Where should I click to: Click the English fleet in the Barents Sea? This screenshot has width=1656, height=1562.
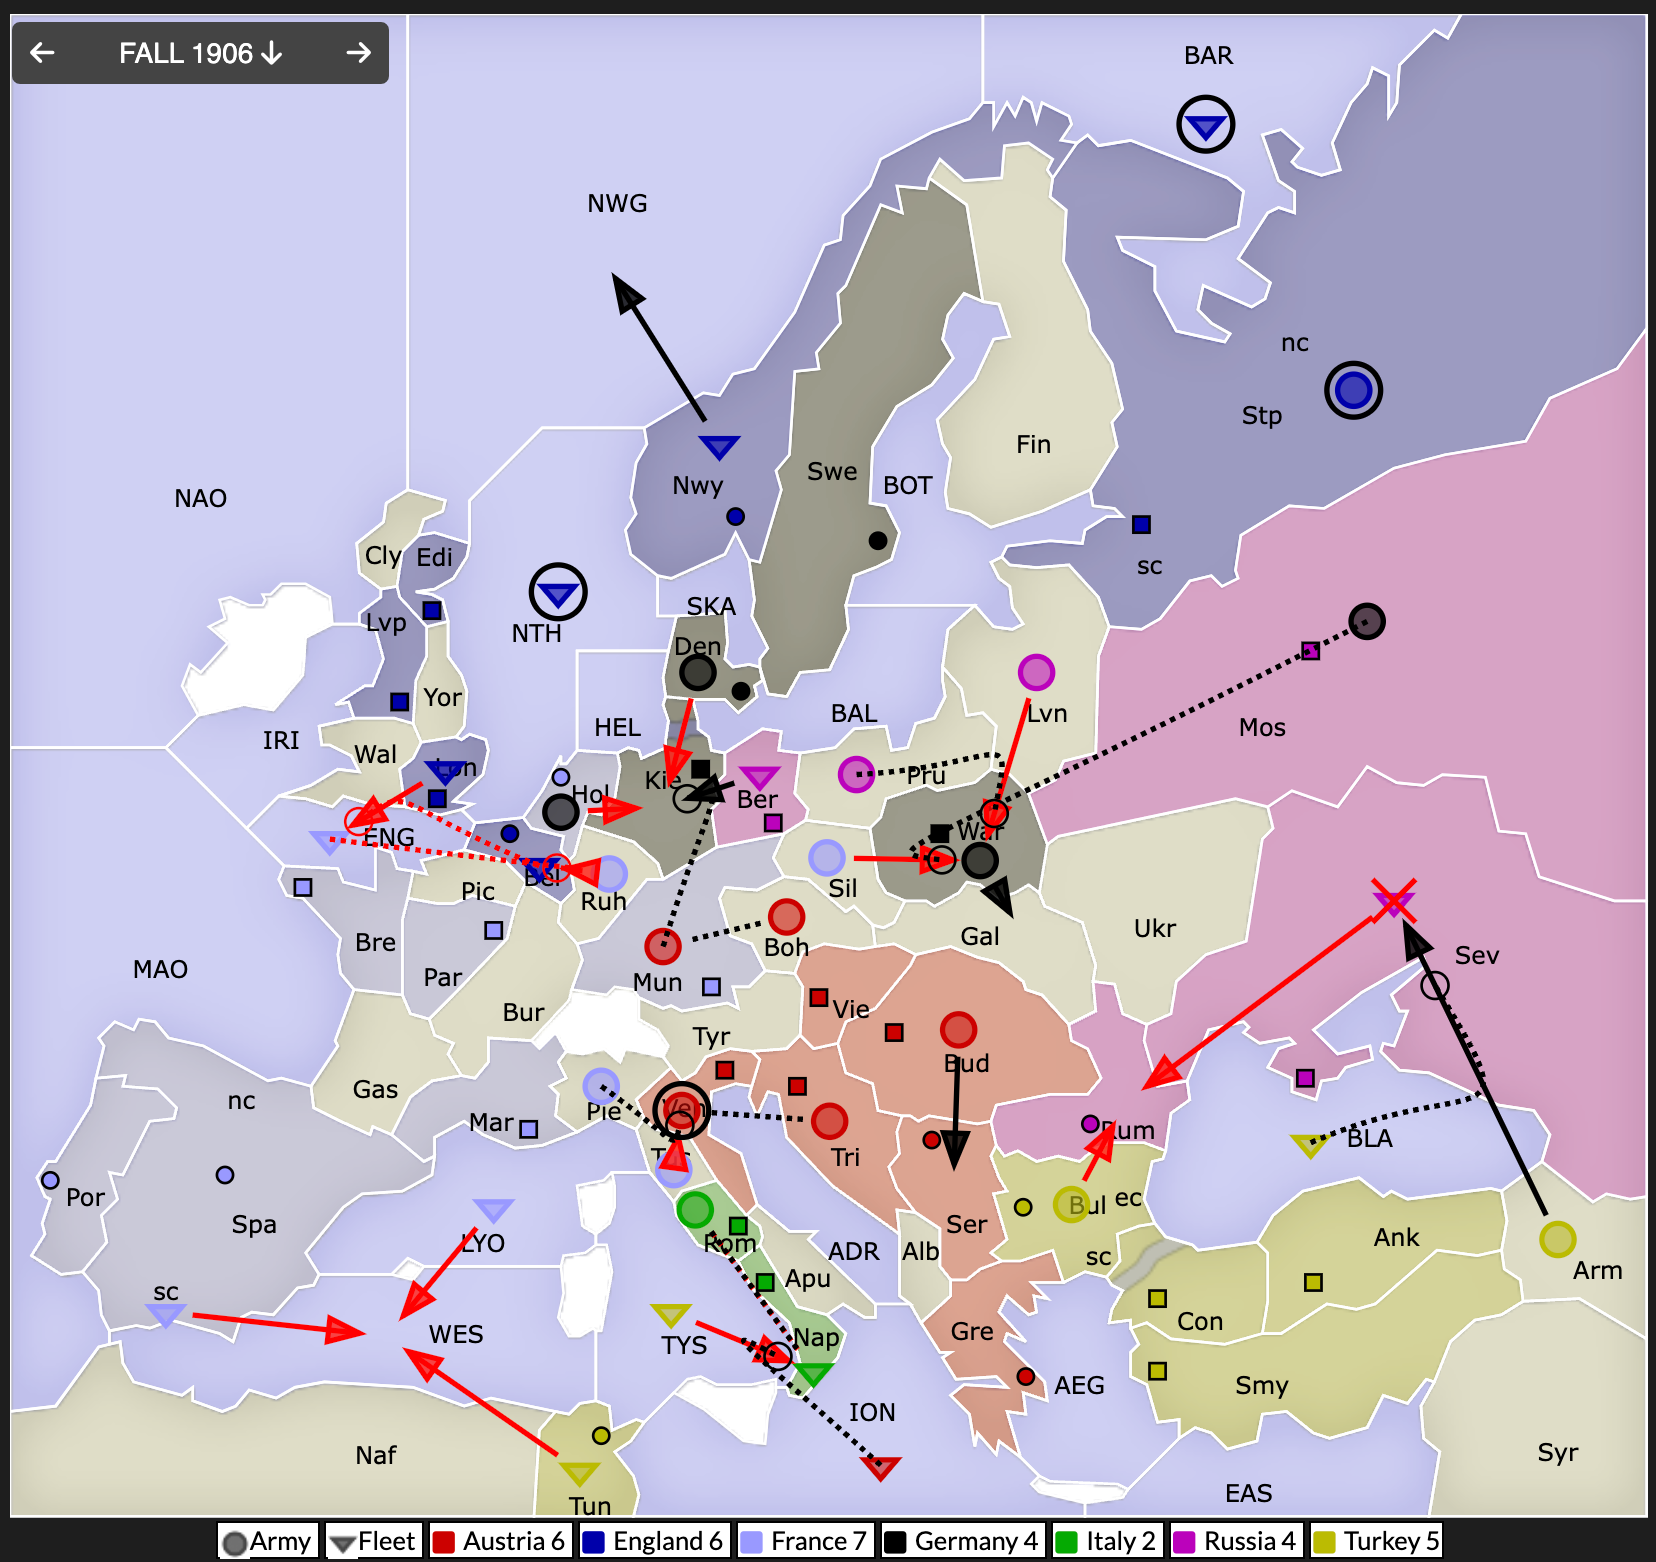pyautogui.click(x=1205, y=125)
